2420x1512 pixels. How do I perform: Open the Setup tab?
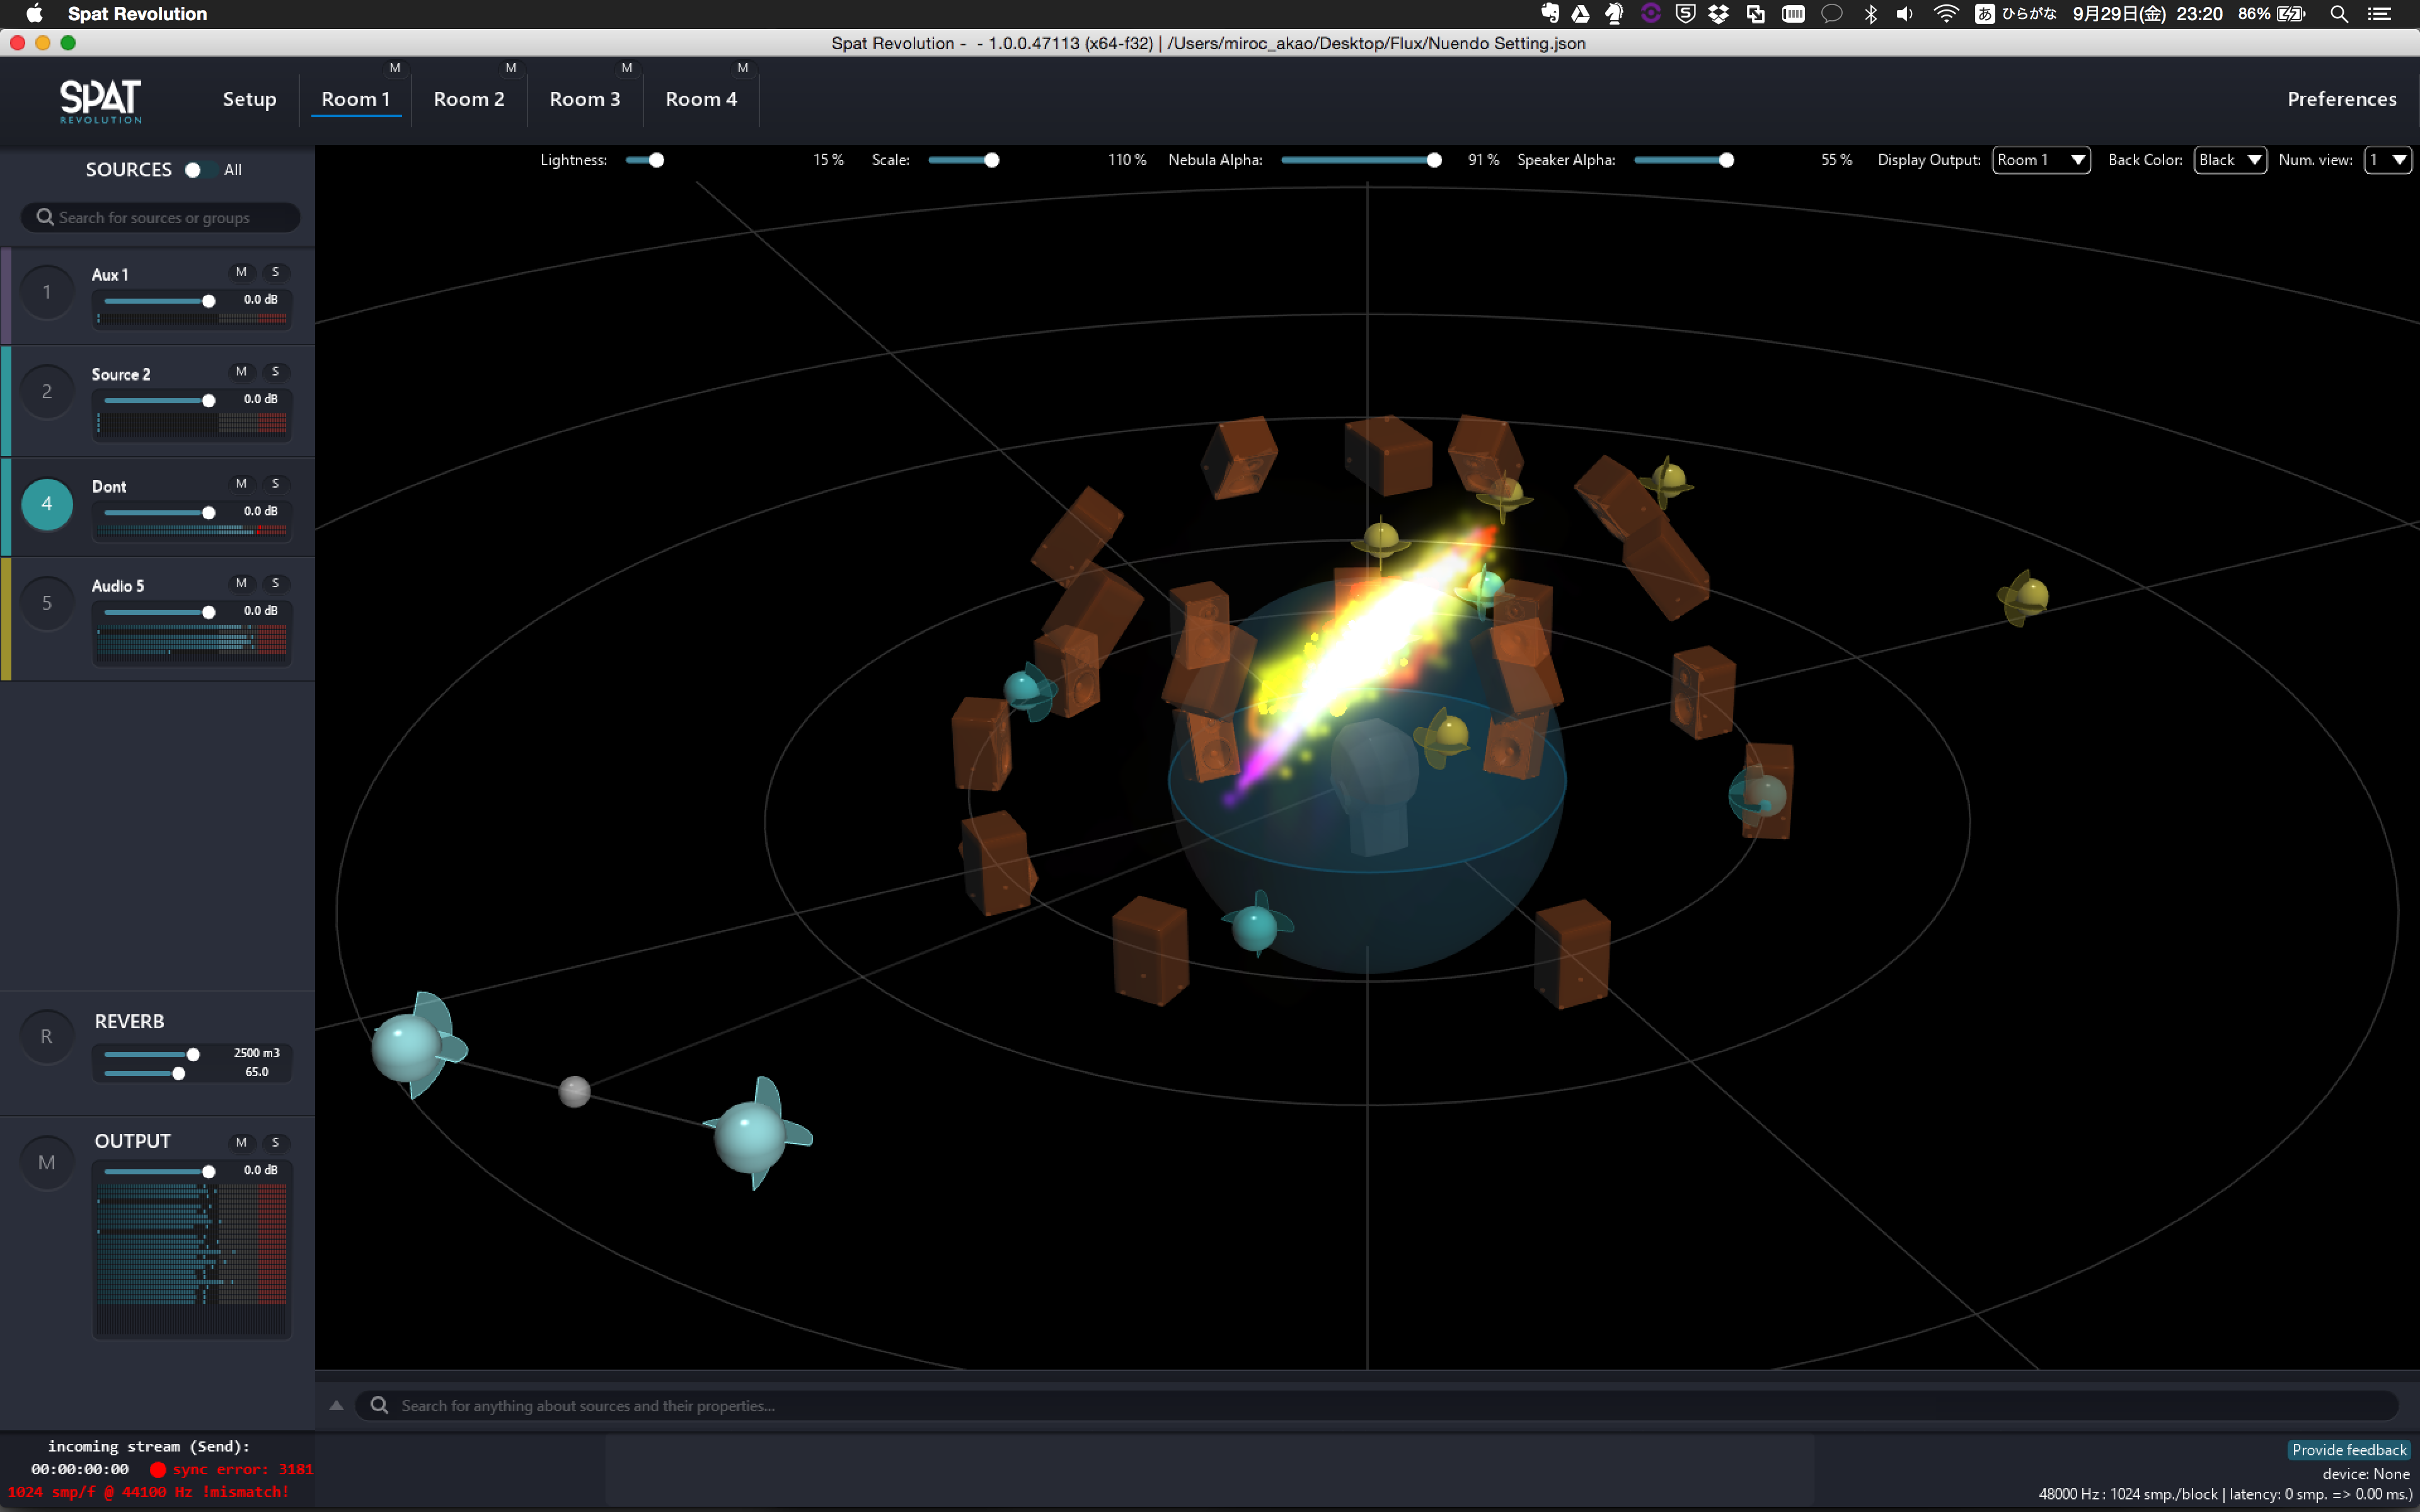click(x=249, y=99)
